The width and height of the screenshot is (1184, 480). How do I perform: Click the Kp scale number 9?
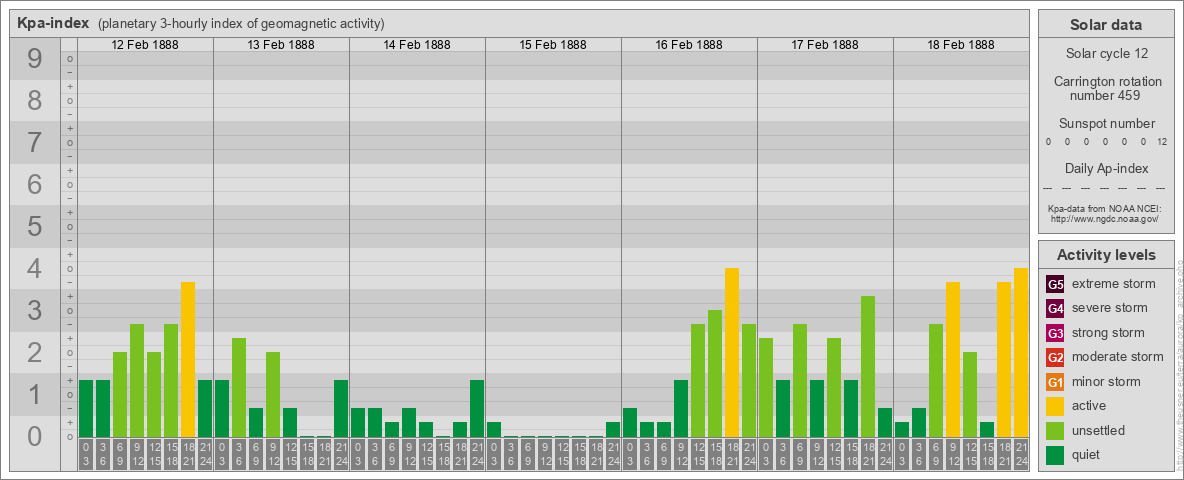pyautogui.click(x=35, y=59)
